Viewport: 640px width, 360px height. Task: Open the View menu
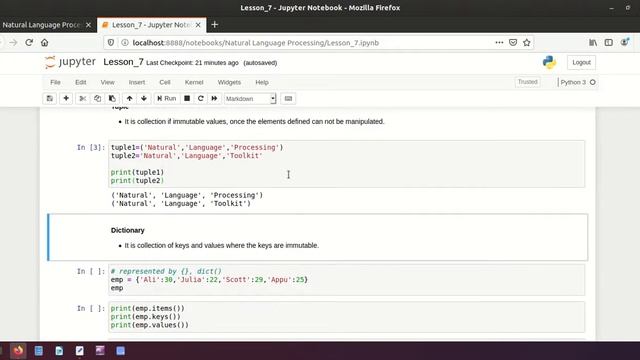pyautogui.click(x=107, y=82)
